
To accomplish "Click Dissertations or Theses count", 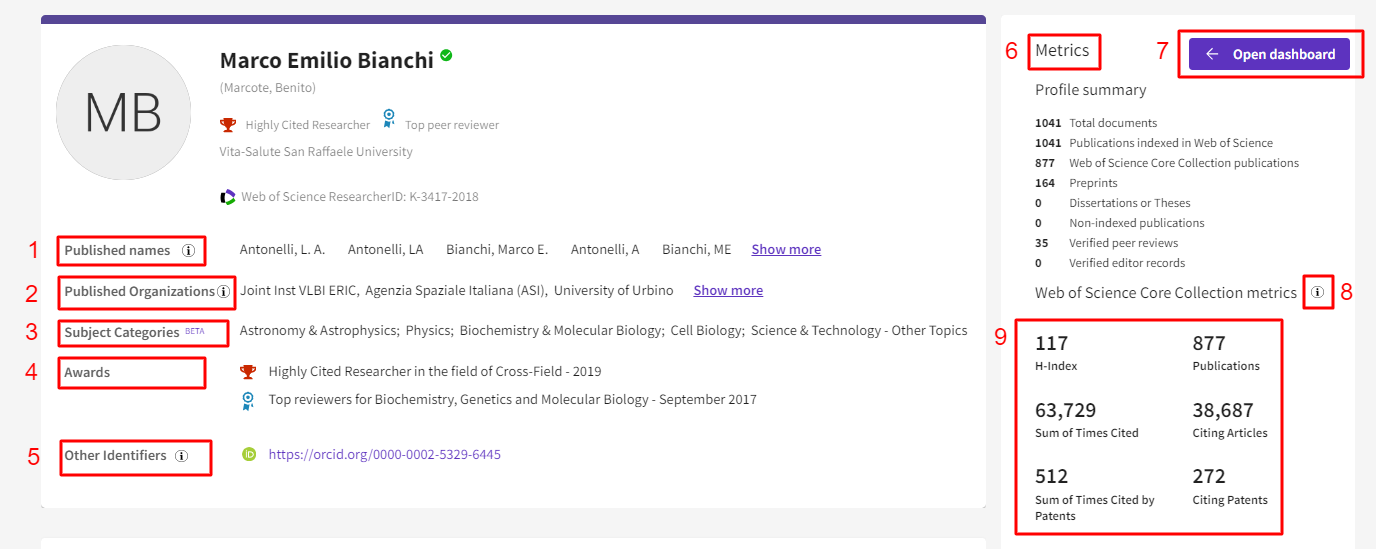I will (x=1113, y=203).
